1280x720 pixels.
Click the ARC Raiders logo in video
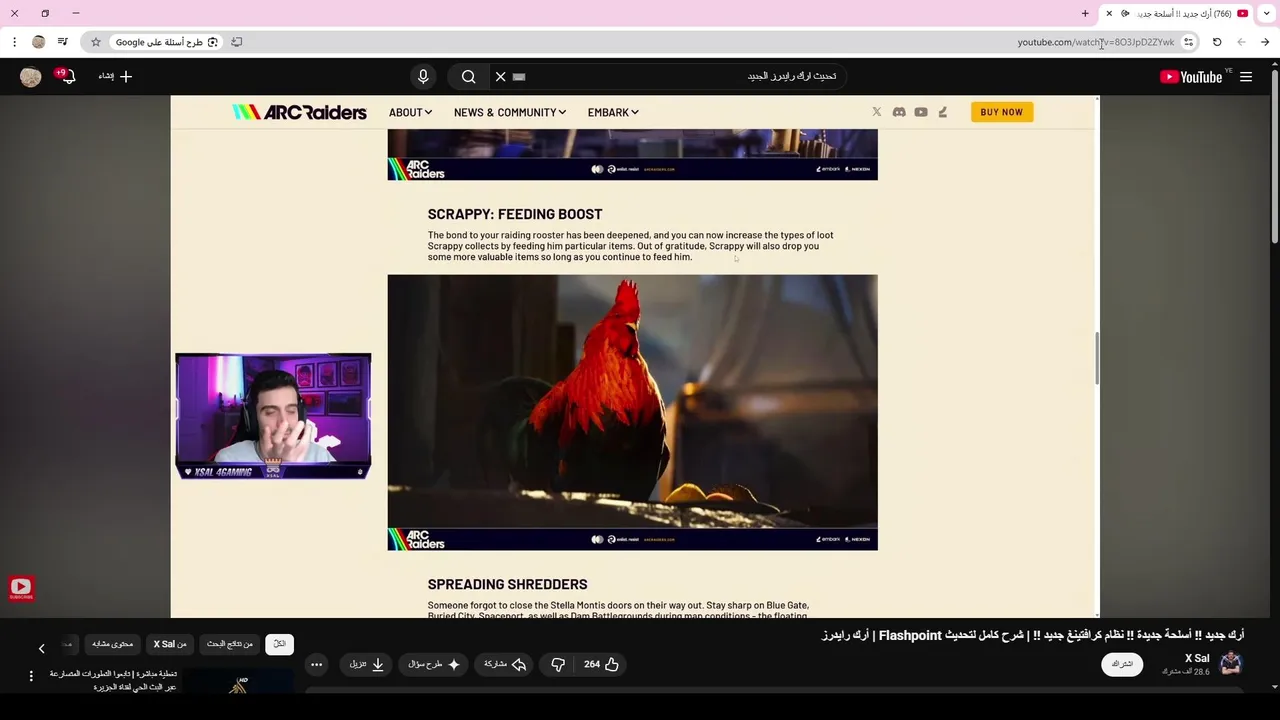click(299, 112)
